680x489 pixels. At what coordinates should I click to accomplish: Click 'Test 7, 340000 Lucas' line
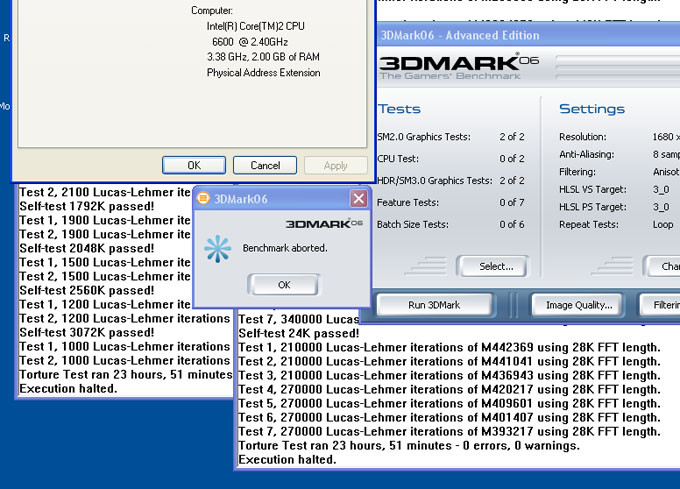(x=299, y=319)
